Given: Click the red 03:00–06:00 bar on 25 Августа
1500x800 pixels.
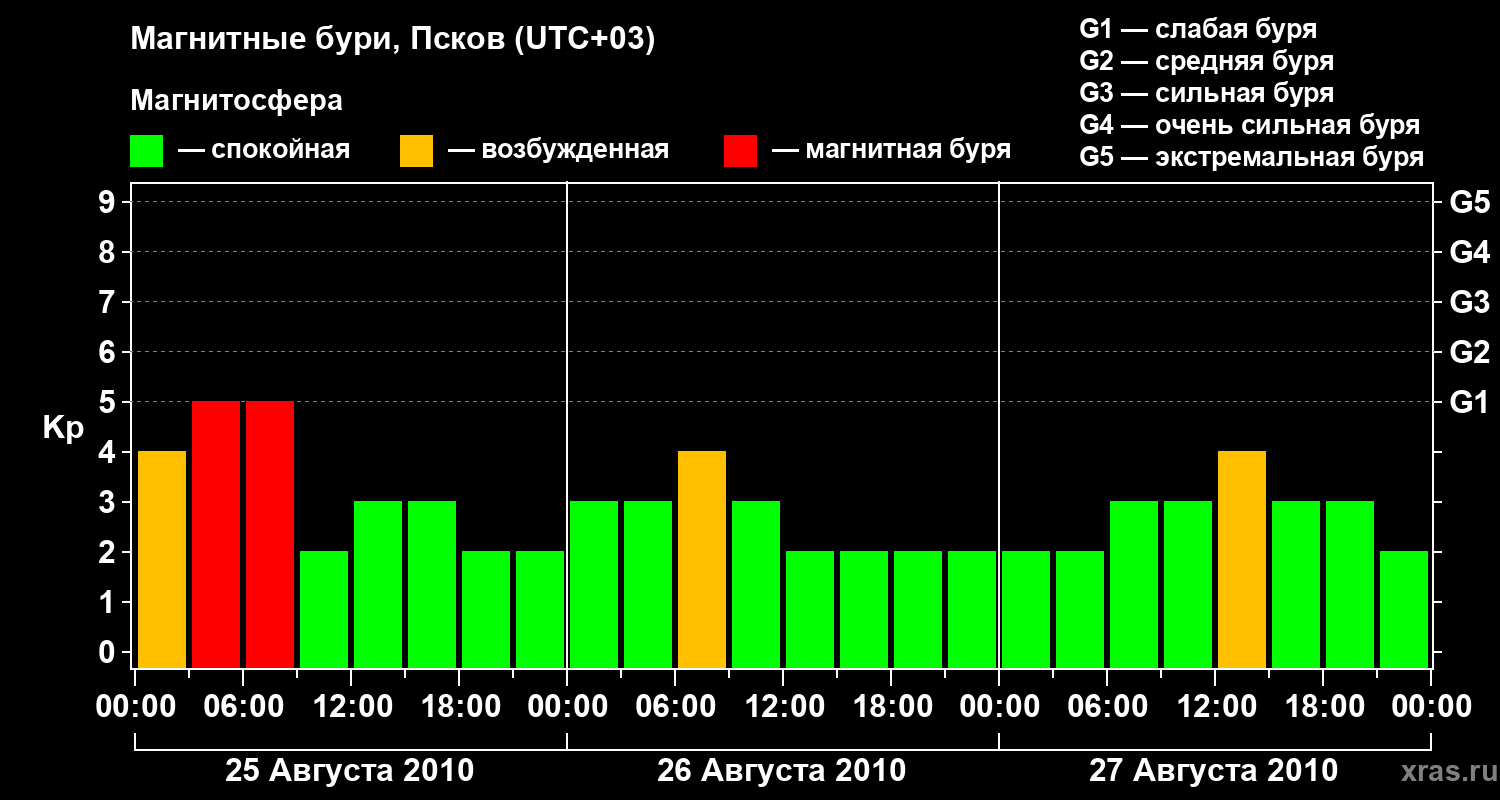Looking at the screenshot, I should tap(216, 534).
